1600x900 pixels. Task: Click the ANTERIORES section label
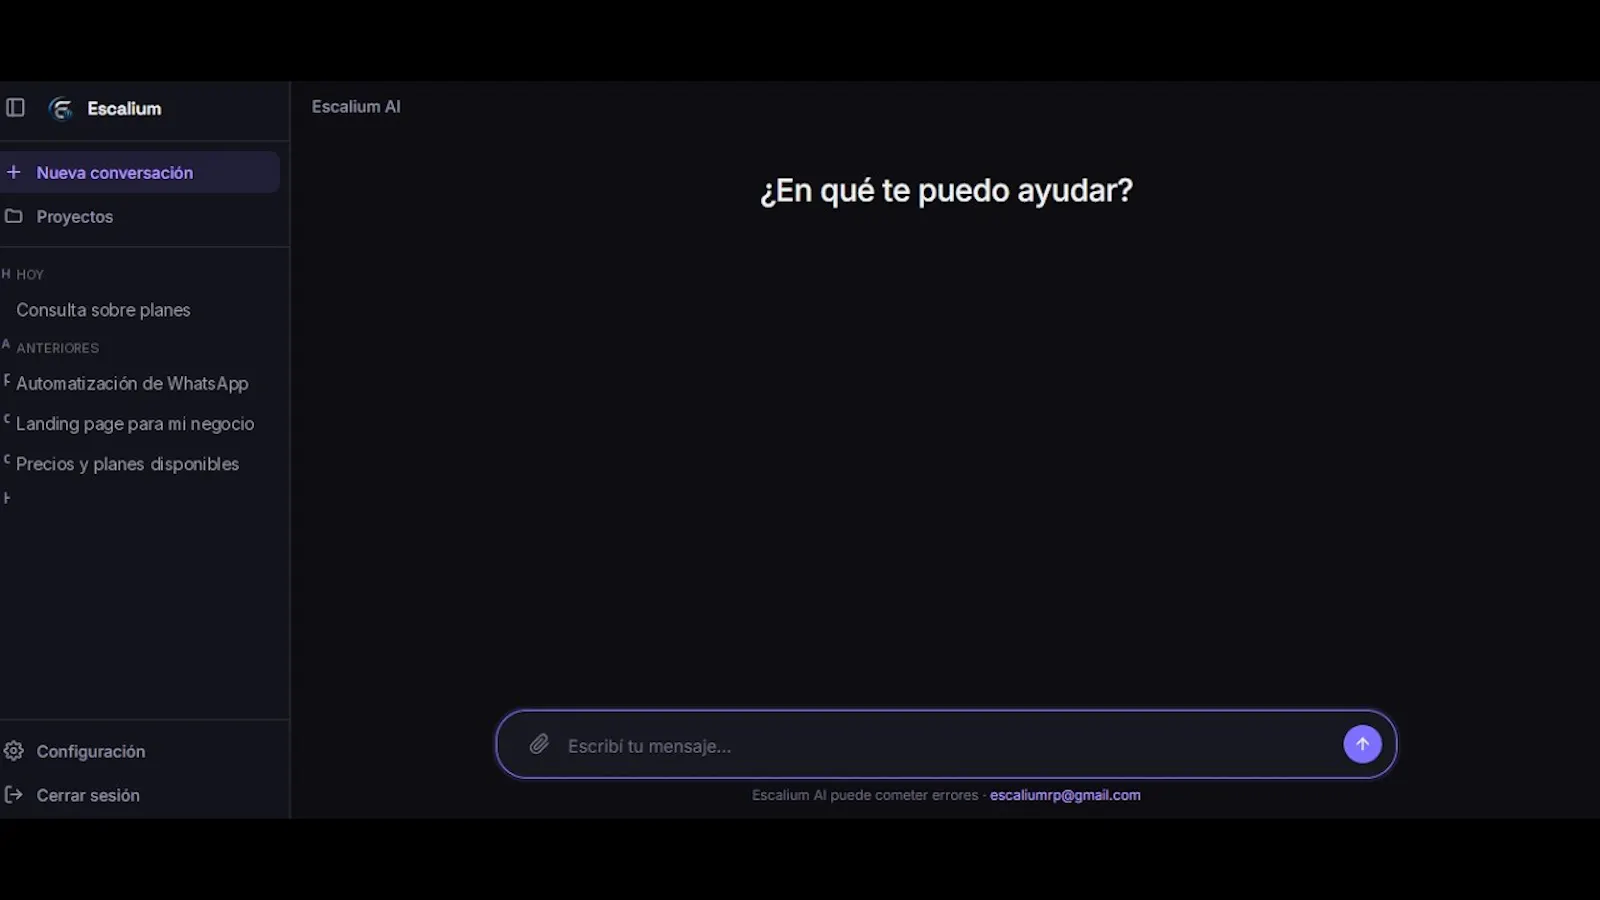pos(57,348)
